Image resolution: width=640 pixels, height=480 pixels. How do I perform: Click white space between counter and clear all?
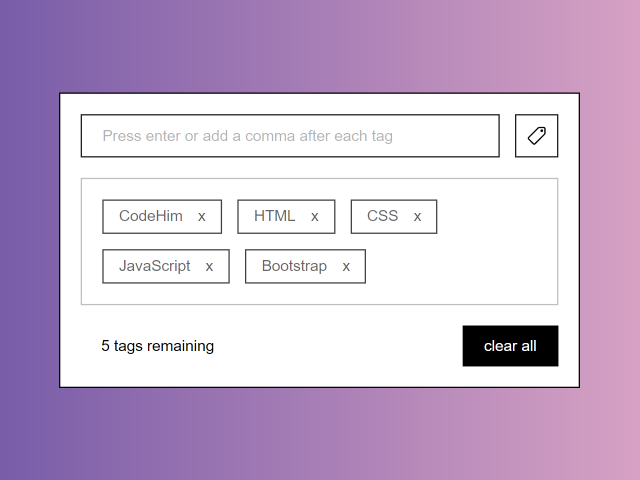click(x=338, y=346)
